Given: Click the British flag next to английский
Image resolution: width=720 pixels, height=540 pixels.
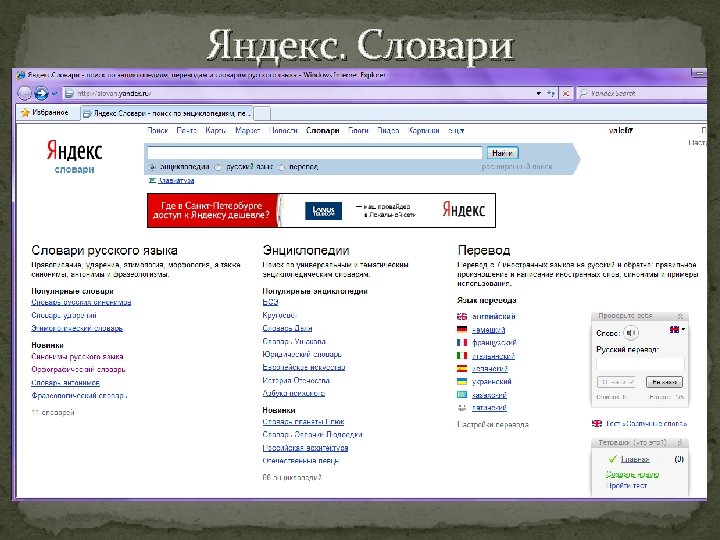Looking at the screenshot, I should (462, 316).
